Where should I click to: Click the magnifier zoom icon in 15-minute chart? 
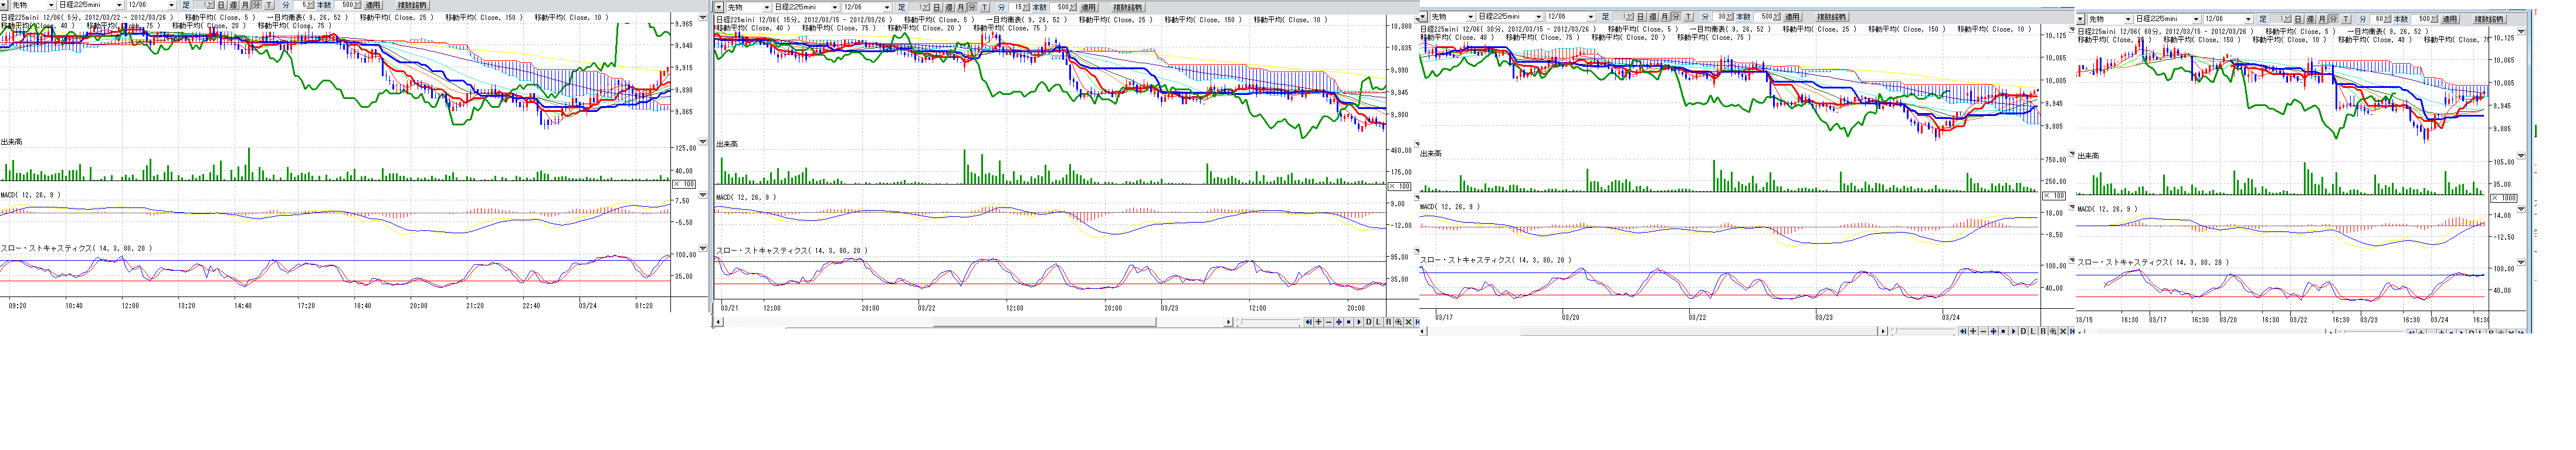tap(1399, 322)
